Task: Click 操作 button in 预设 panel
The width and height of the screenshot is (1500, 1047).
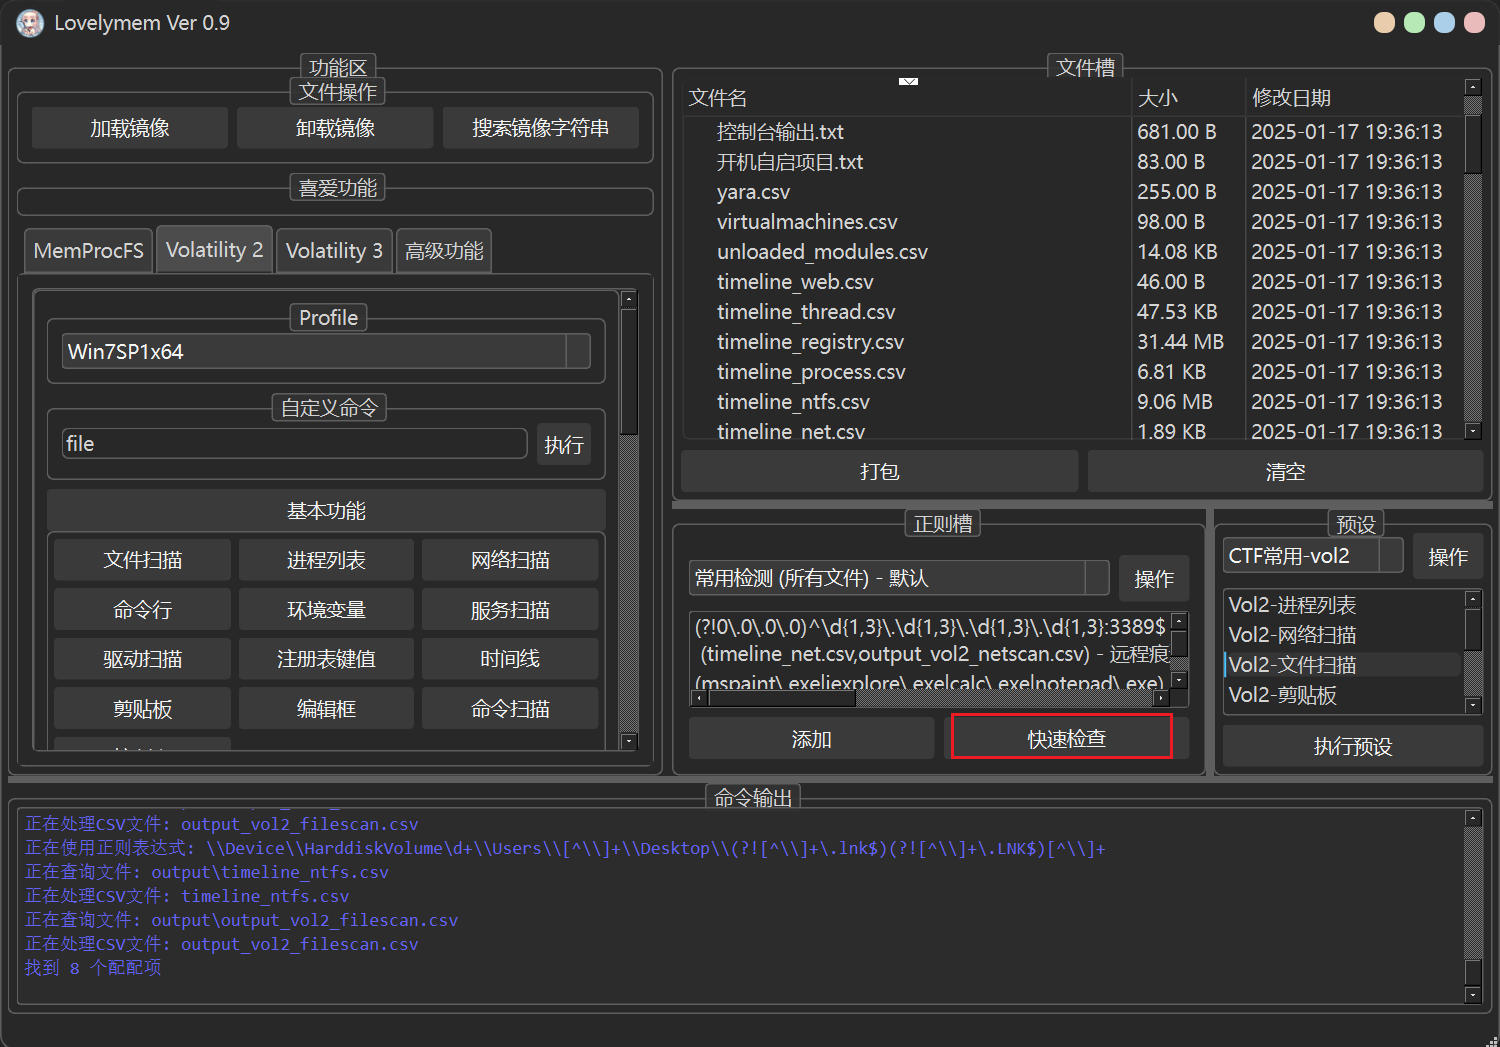Action: 1448,556
